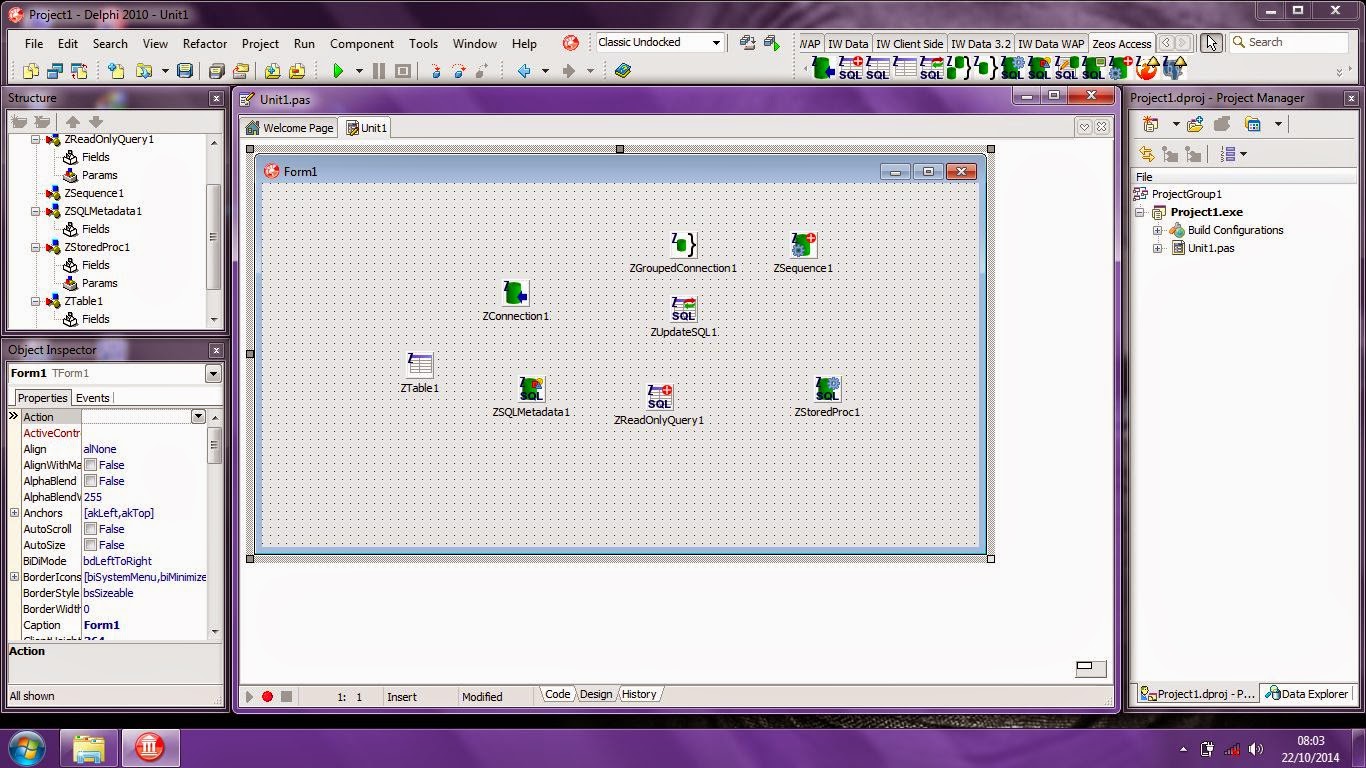Screen dimensions: 1366x768
Task: Open the Refactor menu
Action: point(205,43)
